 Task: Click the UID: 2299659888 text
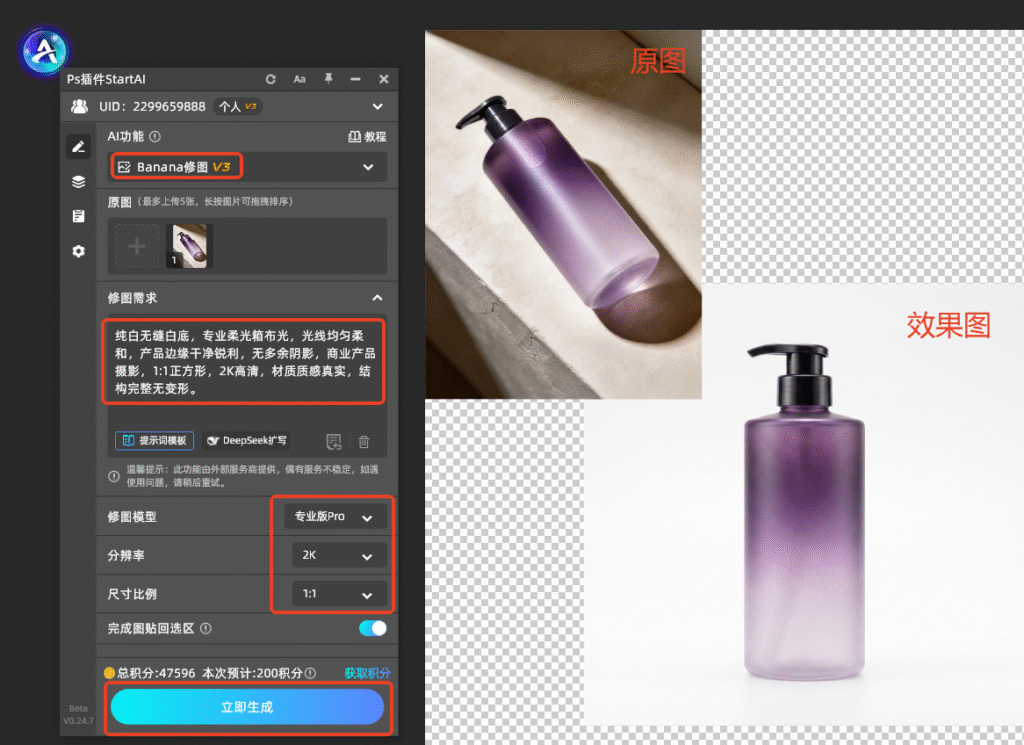coord(152,106)
